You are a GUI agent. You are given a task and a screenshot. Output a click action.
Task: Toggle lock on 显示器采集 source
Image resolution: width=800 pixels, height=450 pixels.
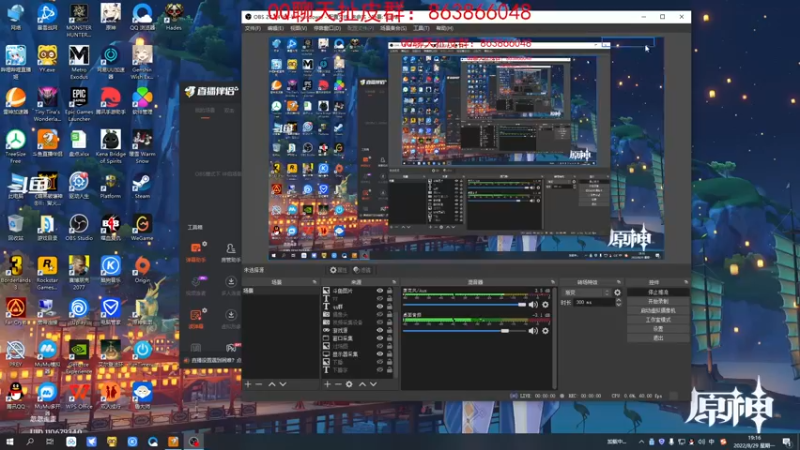(390, 354)
